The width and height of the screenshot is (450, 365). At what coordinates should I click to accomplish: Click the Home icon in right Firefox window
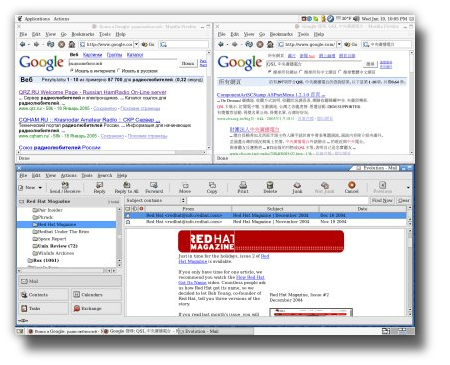(x=270, y=44)
